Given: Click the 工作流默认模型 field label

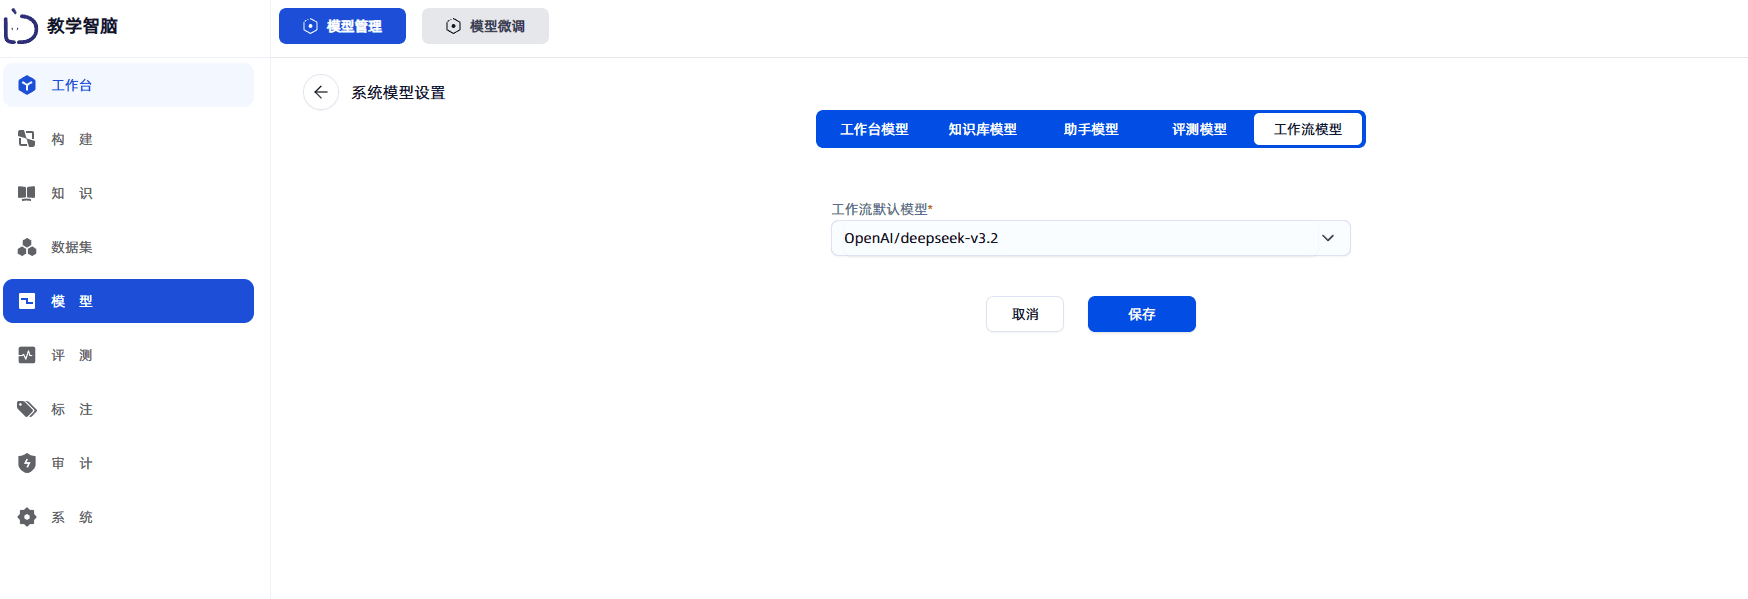Looking at the screenshot, I should [x=882, y=209].
